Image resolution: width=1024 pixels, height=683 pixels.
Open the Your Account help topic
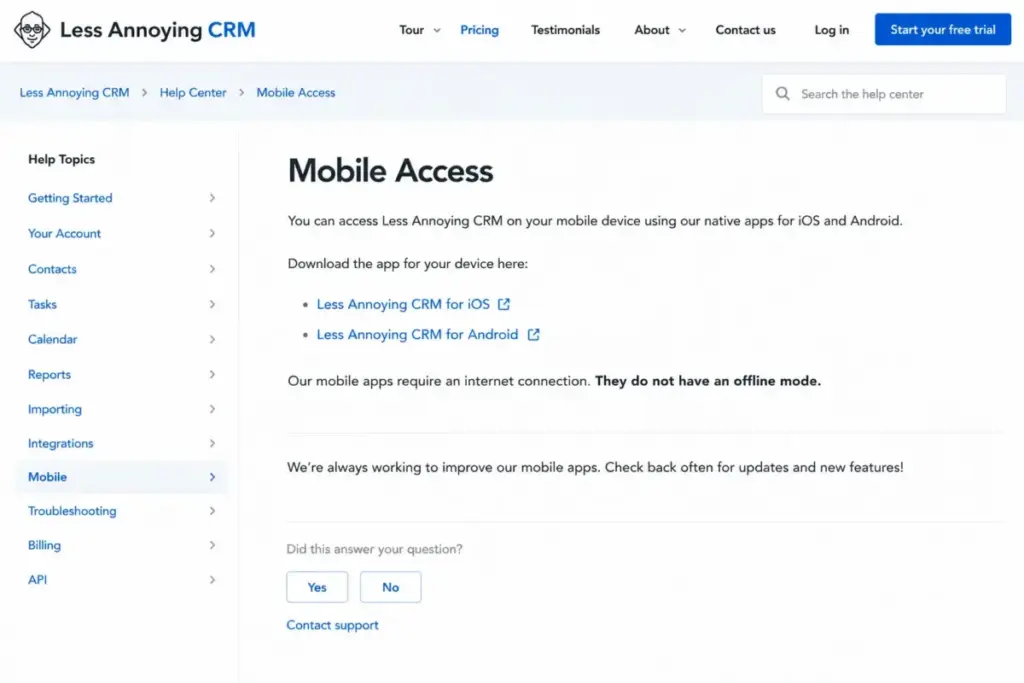64,233
